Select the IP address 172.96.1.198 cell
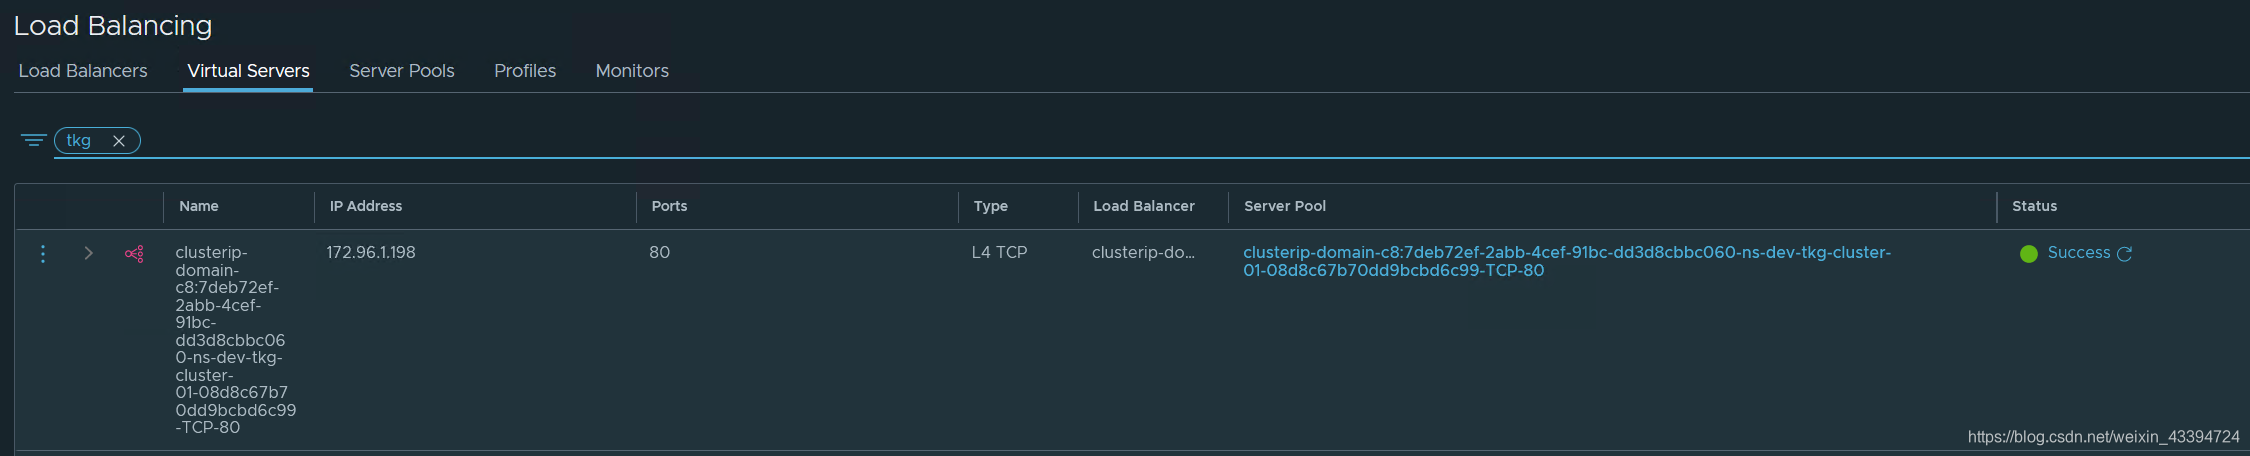The image size is (2250, 456). 371,253
